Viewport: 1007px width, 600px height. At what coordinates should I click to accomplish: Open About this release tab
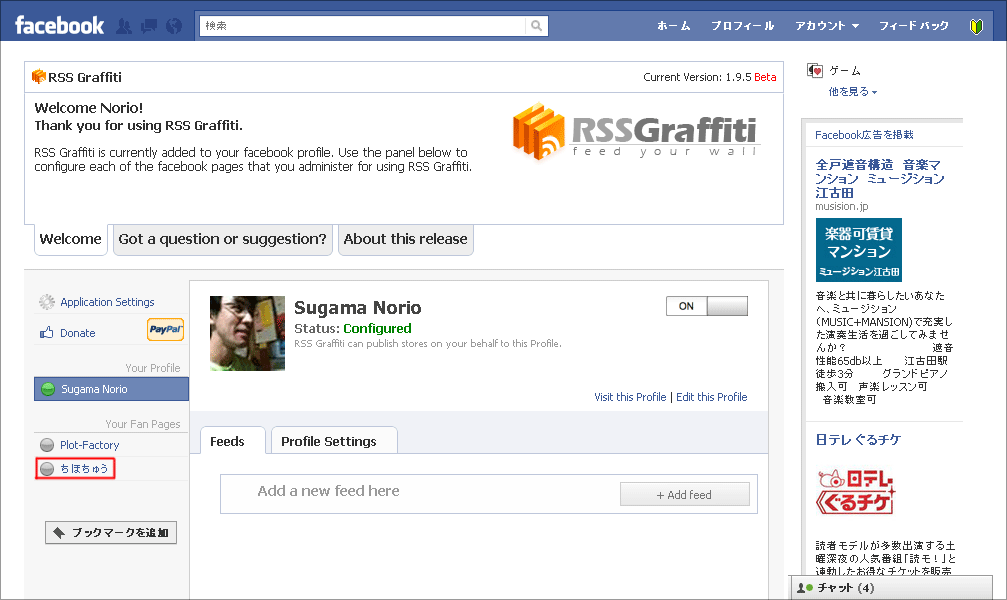[406, 239]
